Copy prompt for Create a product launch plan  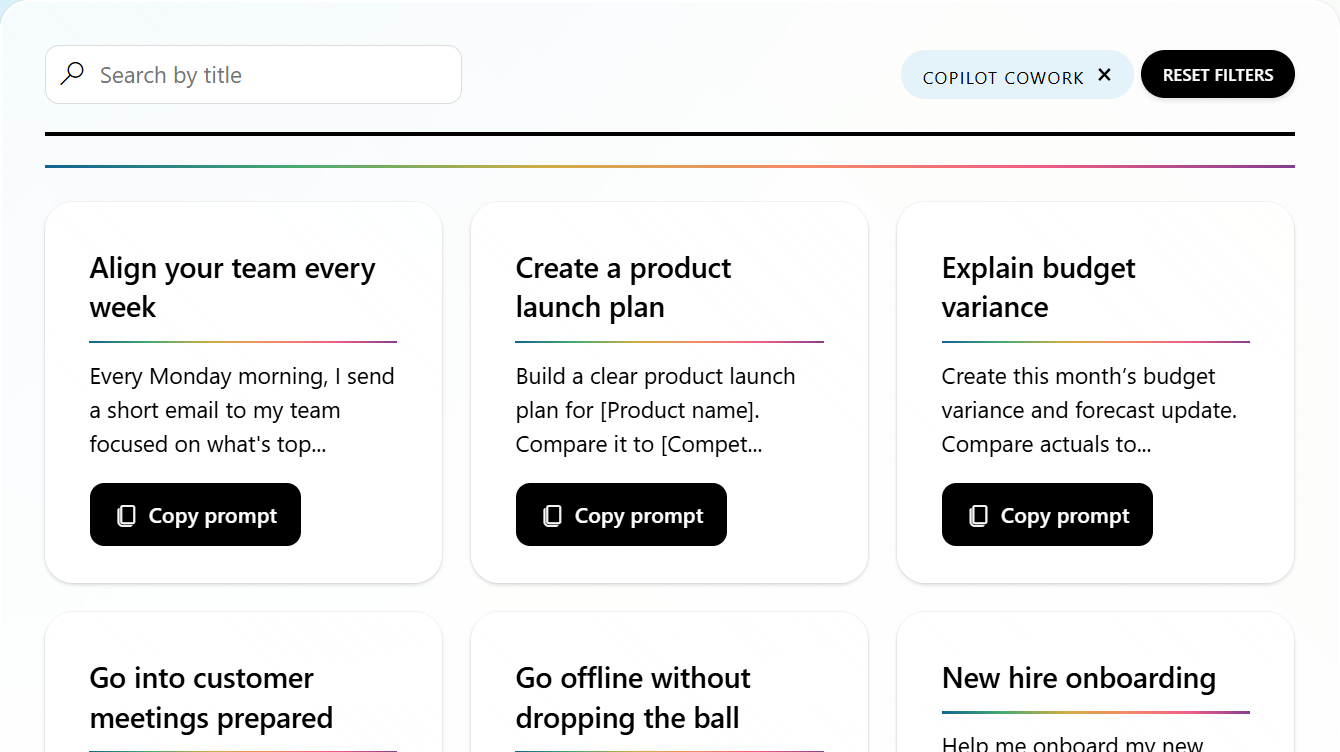621,515
